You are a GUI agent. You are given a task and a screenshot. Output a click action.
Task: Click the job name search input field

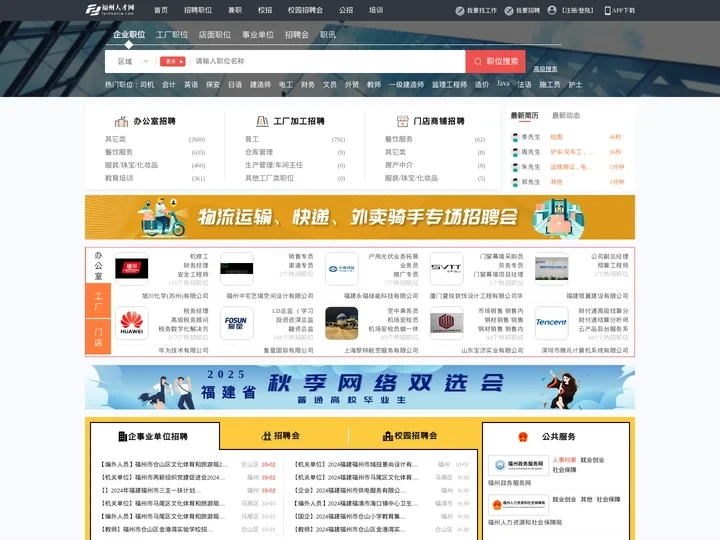[328, 61]
